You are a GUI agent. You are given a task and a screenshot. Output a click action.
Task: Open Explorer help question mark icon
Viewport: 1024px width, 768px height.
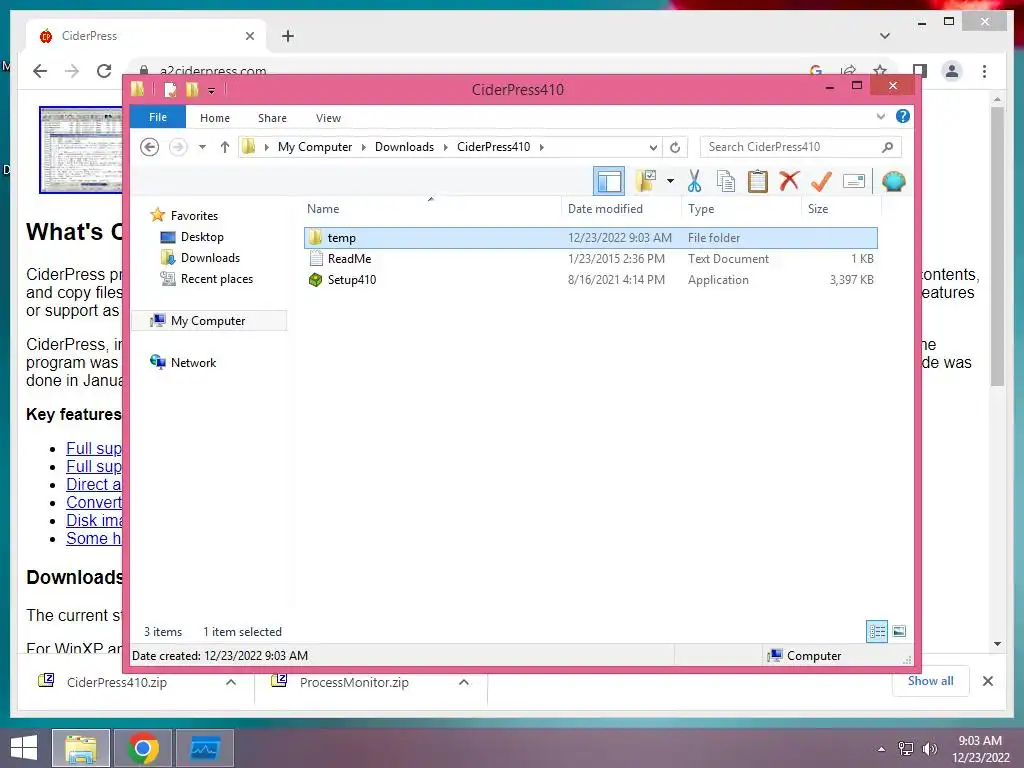click(903, 116)
